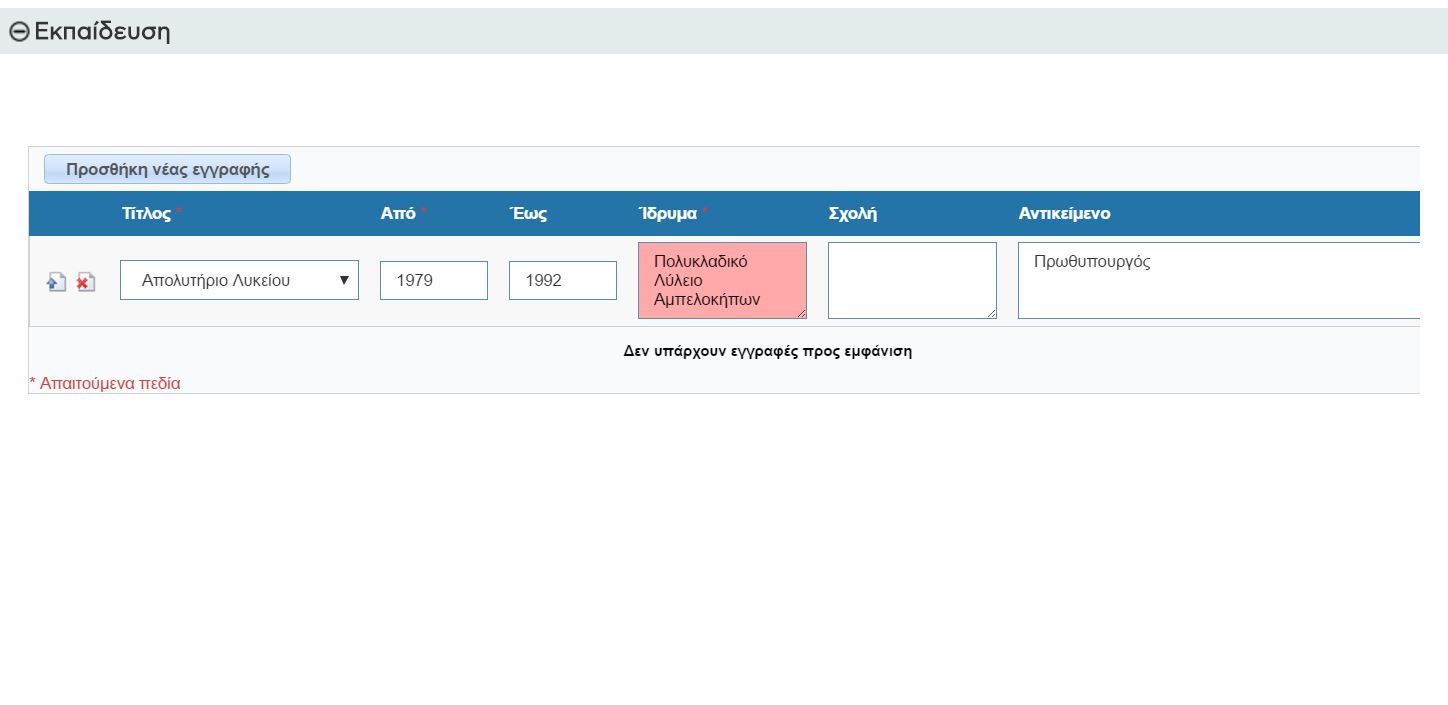Click the Σχολή column header
Image resolution: width=1448 pixels, height=705 pixels.
[852, 214]
